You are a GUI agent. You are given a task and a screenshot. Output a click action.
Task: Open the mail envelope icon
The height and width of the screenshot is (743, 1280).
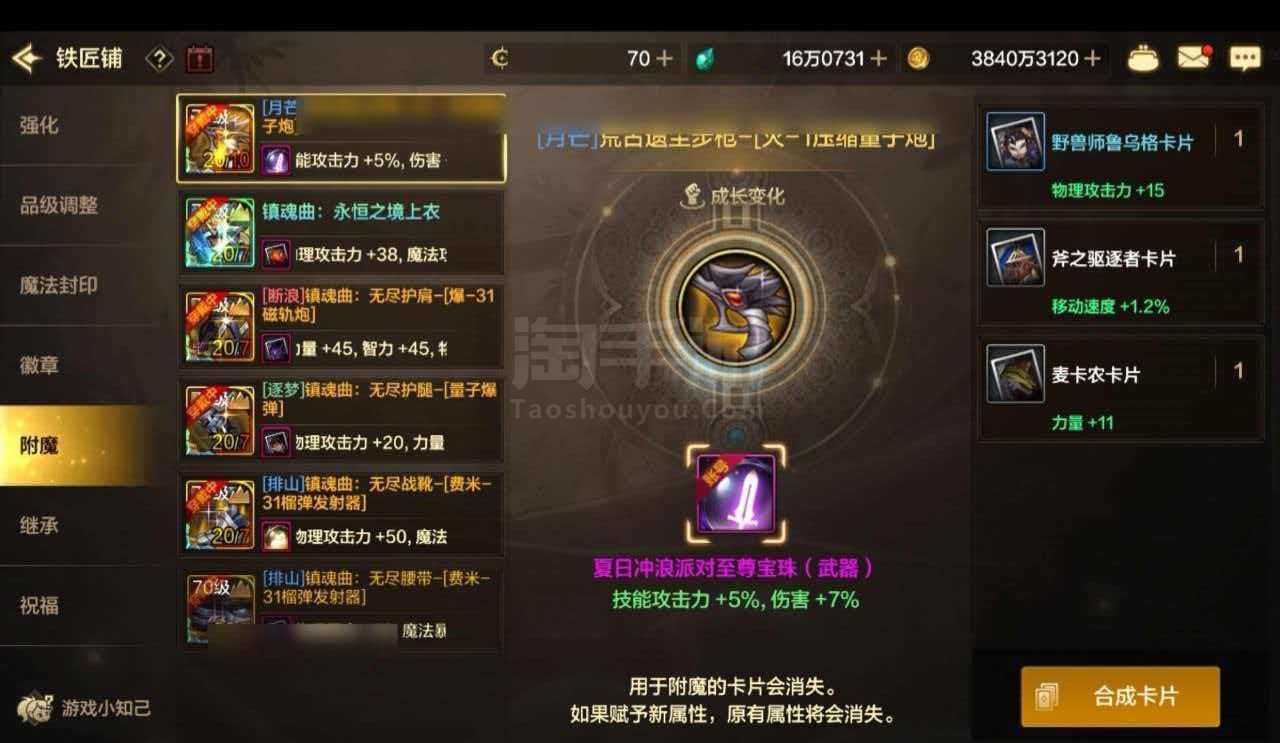[x=1194, y=58]
